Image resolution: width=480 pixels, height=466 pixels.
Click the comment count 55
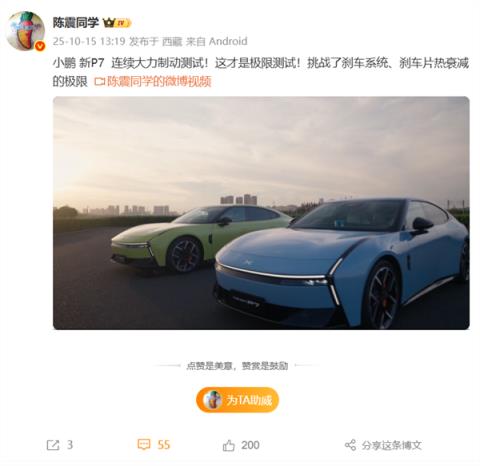tap(164, 445)
